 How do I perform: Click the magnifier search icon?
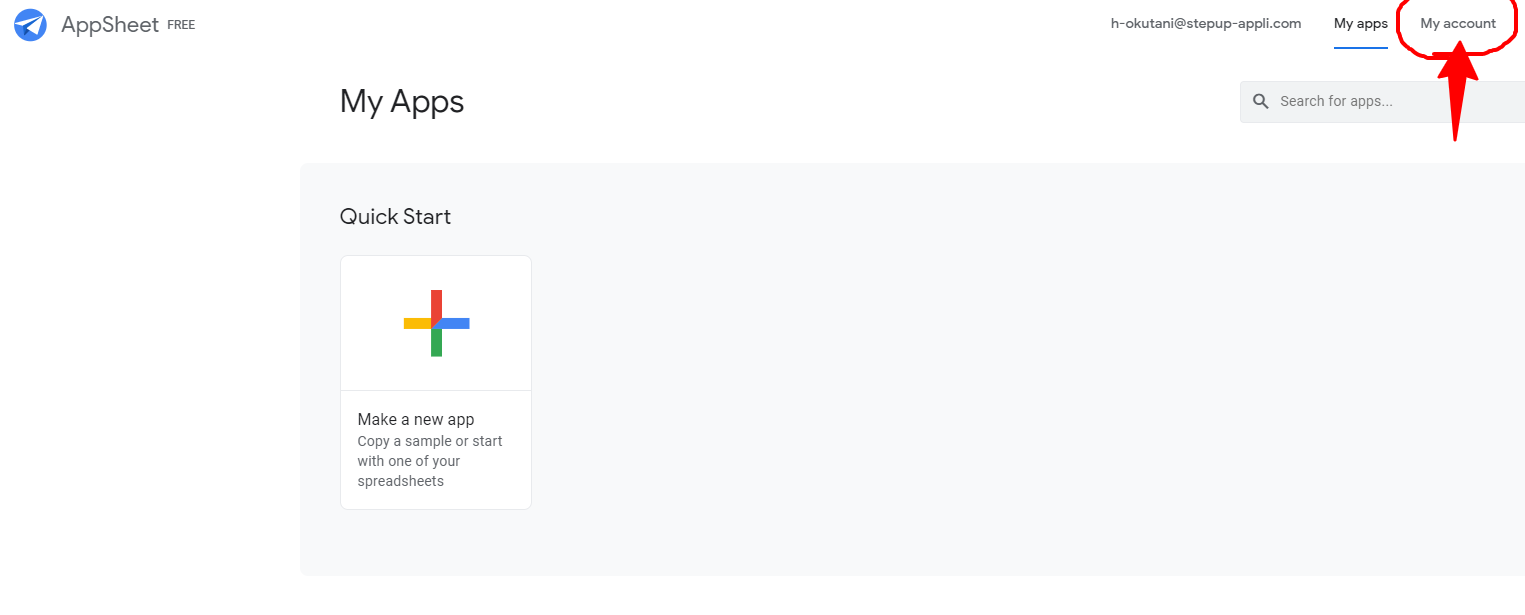(x=1261, y=101)
